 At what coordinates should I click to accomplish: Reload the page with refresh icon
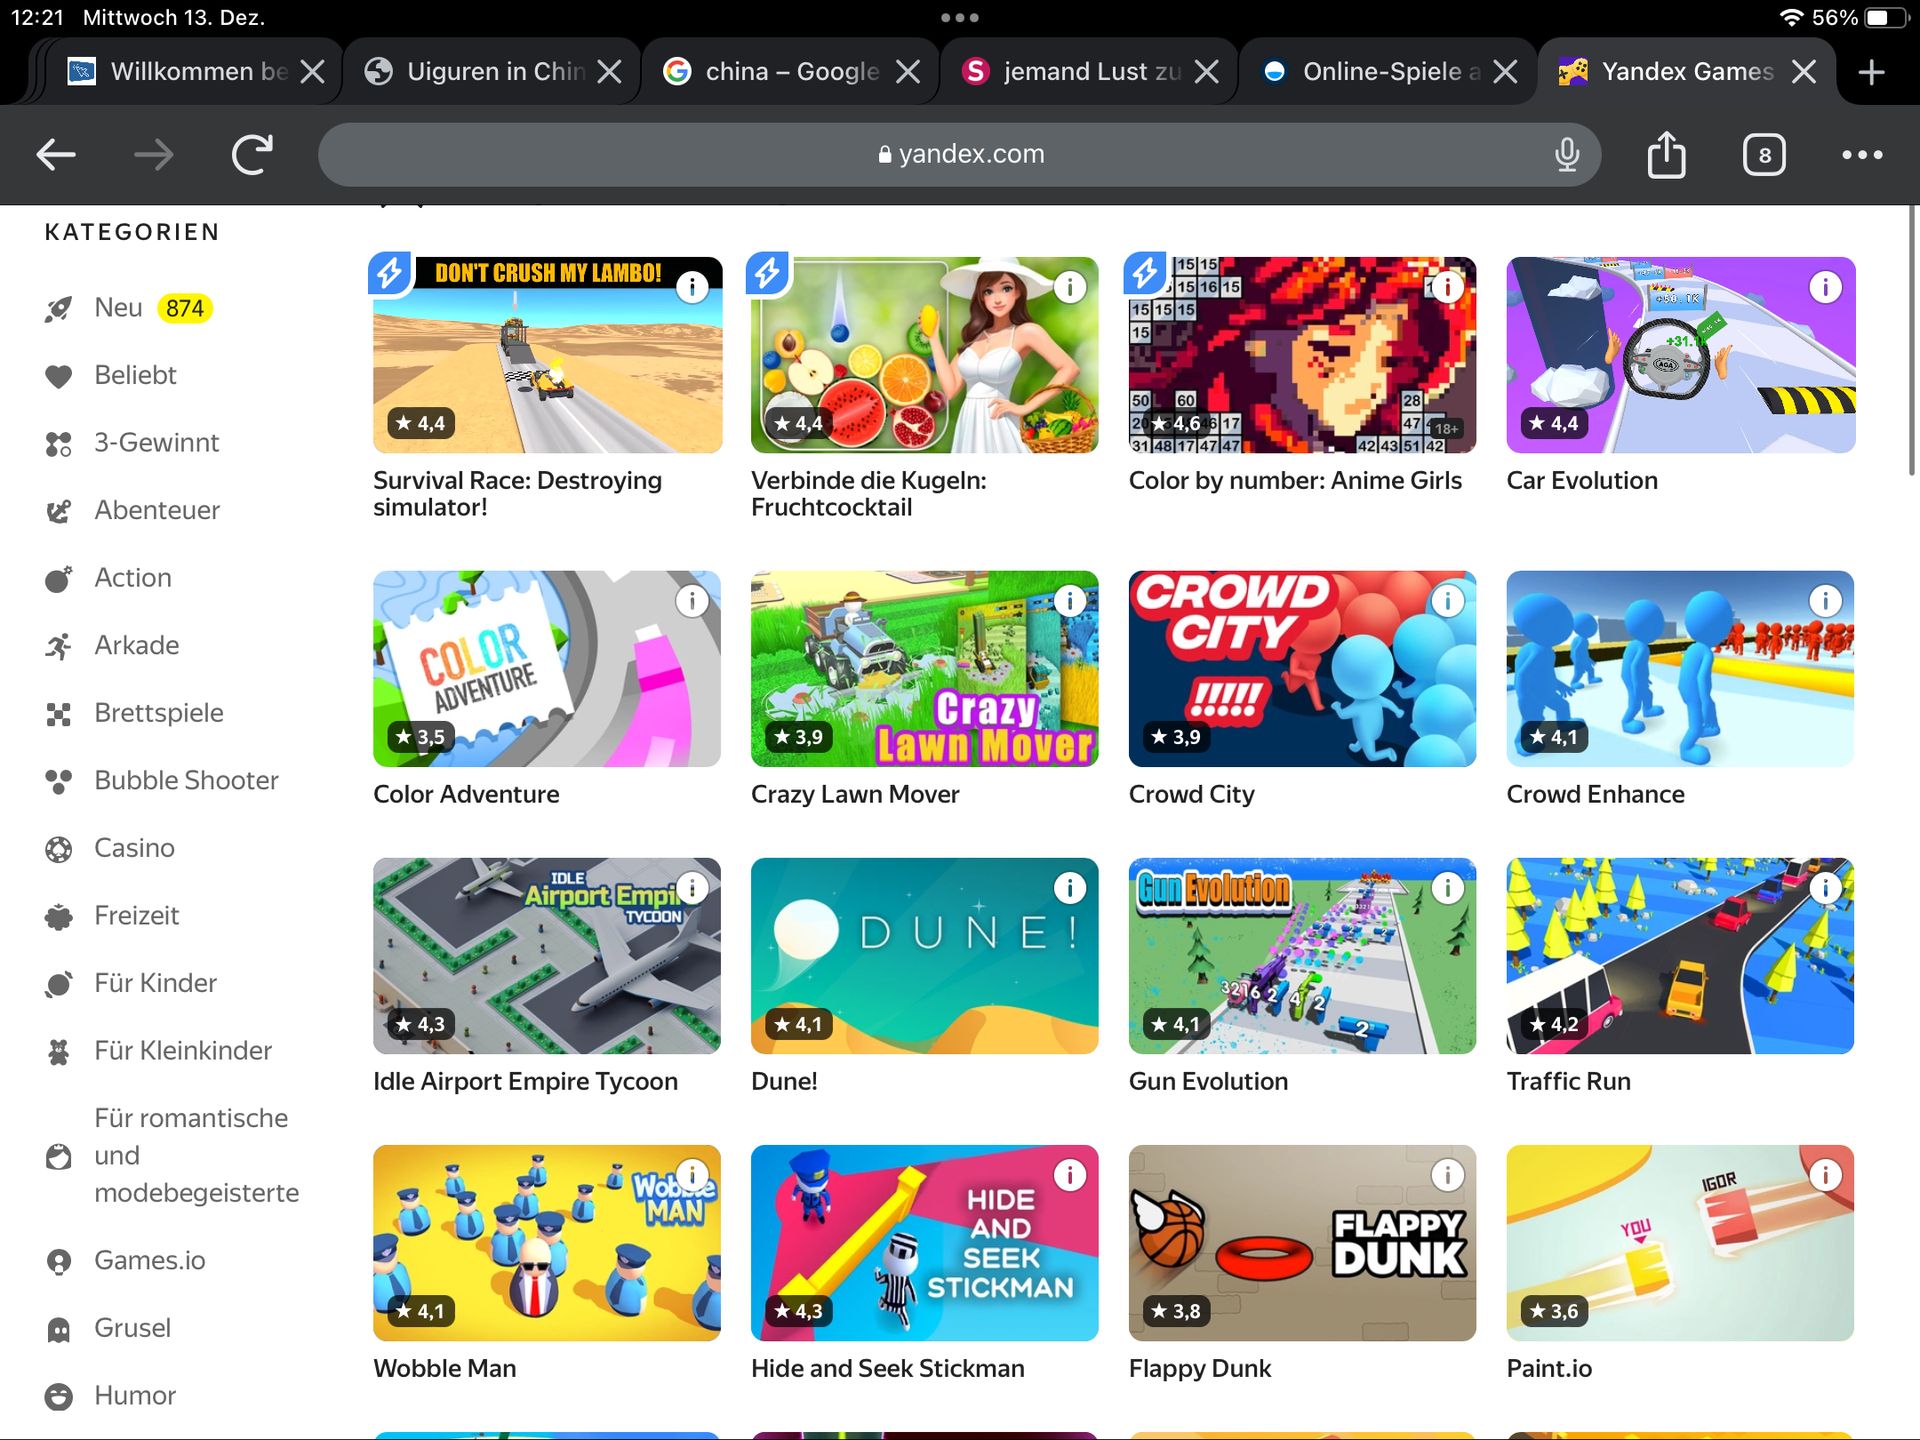click(x=252, y=155)
